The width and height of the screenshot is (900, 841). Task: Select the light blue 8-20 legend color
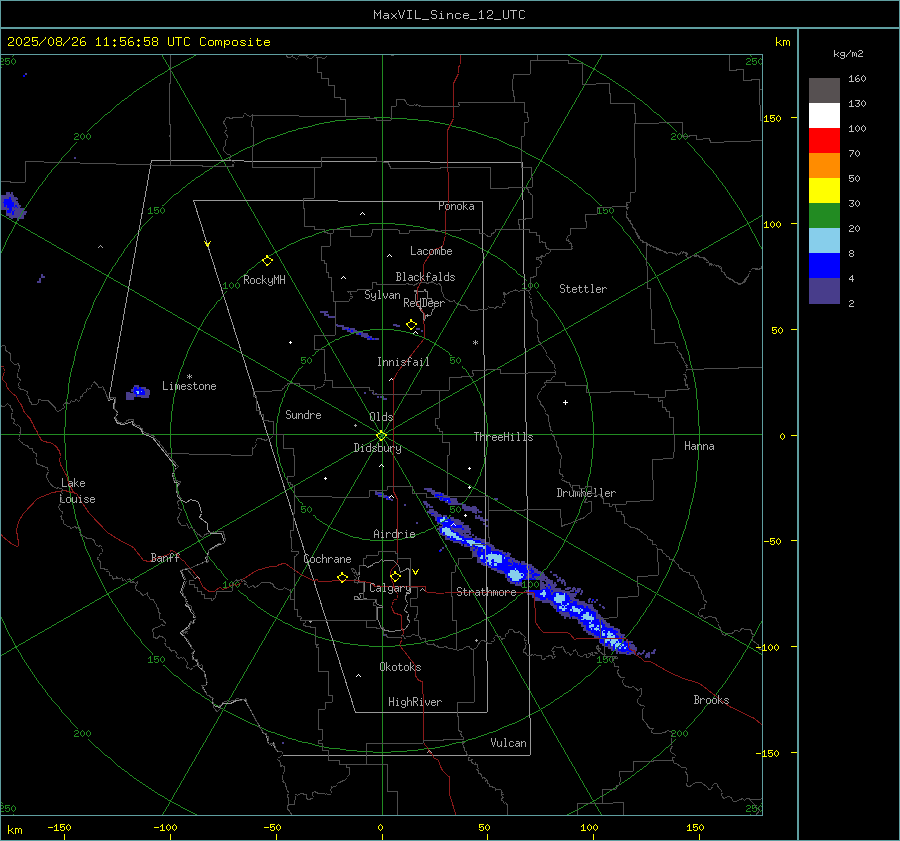(x=824, y=241)
